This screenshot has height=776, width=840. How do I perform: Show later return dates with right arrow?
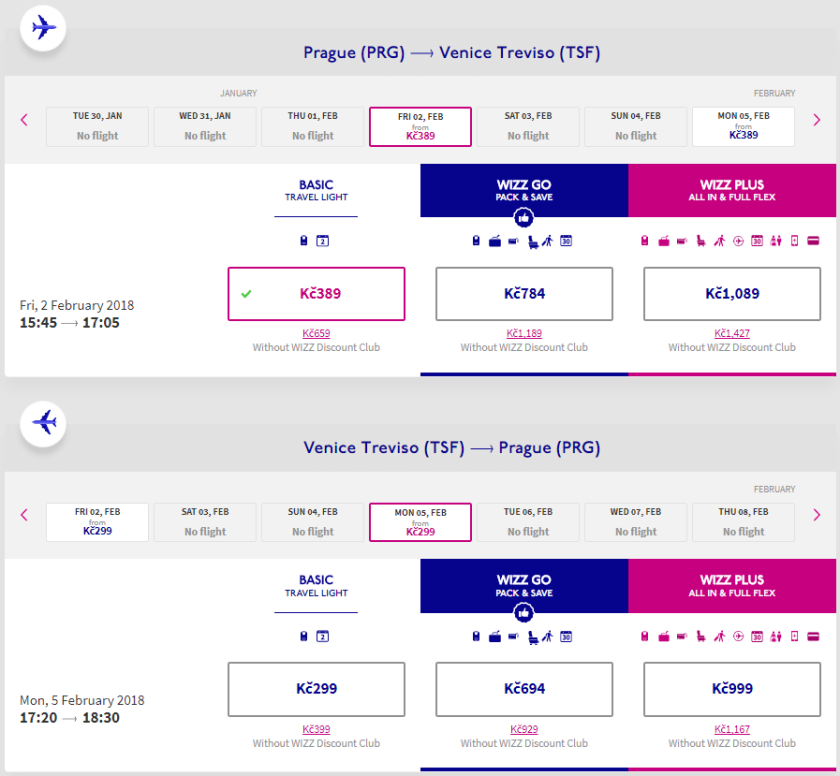click(x=817, y=515)
